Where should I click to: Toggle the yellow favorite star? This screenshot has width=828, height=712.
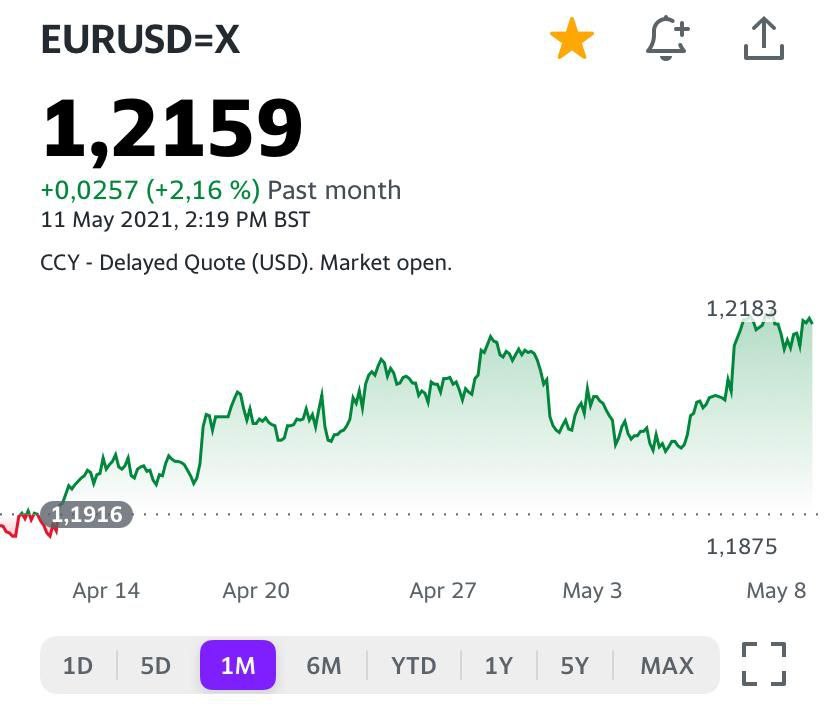click(x=572, y=40)
